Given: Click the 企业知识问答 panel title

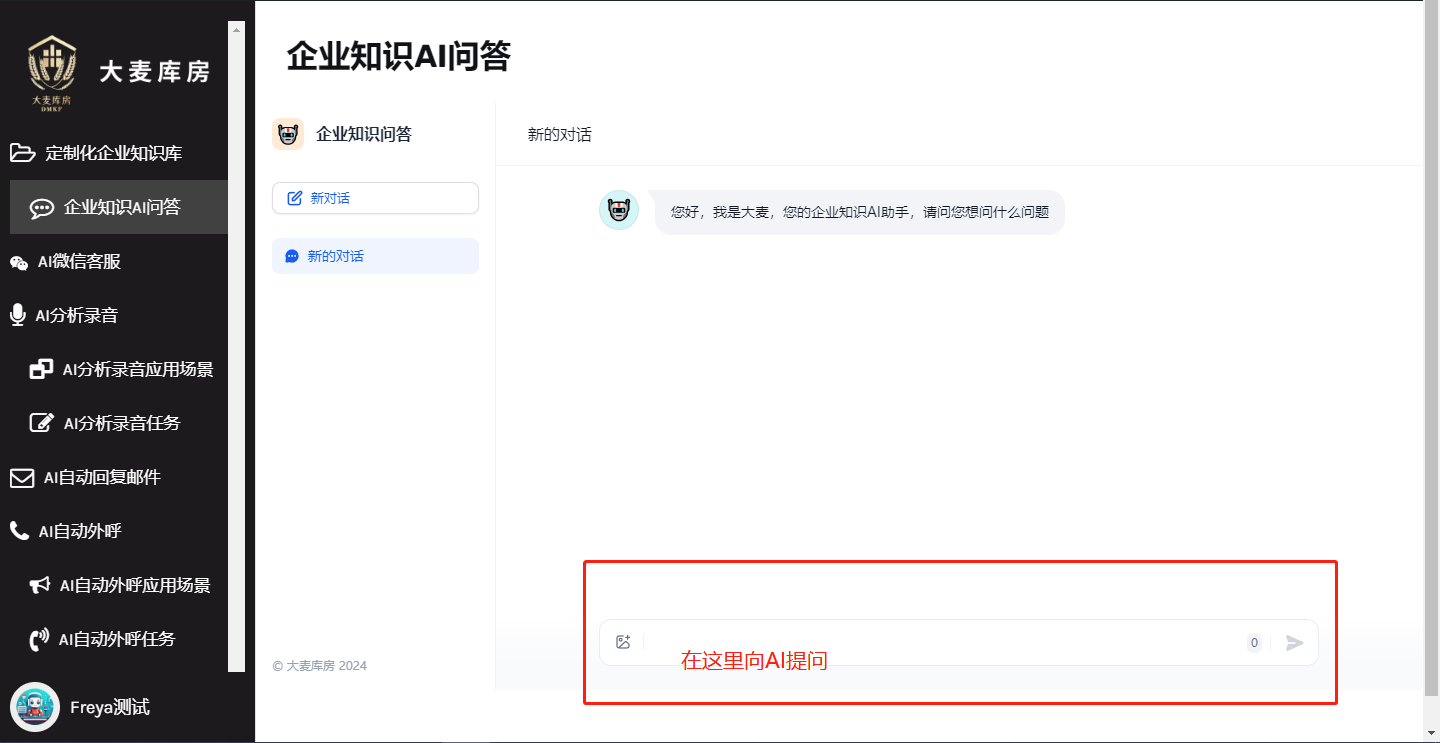Looking at the screenshot, I should (364, 134).
